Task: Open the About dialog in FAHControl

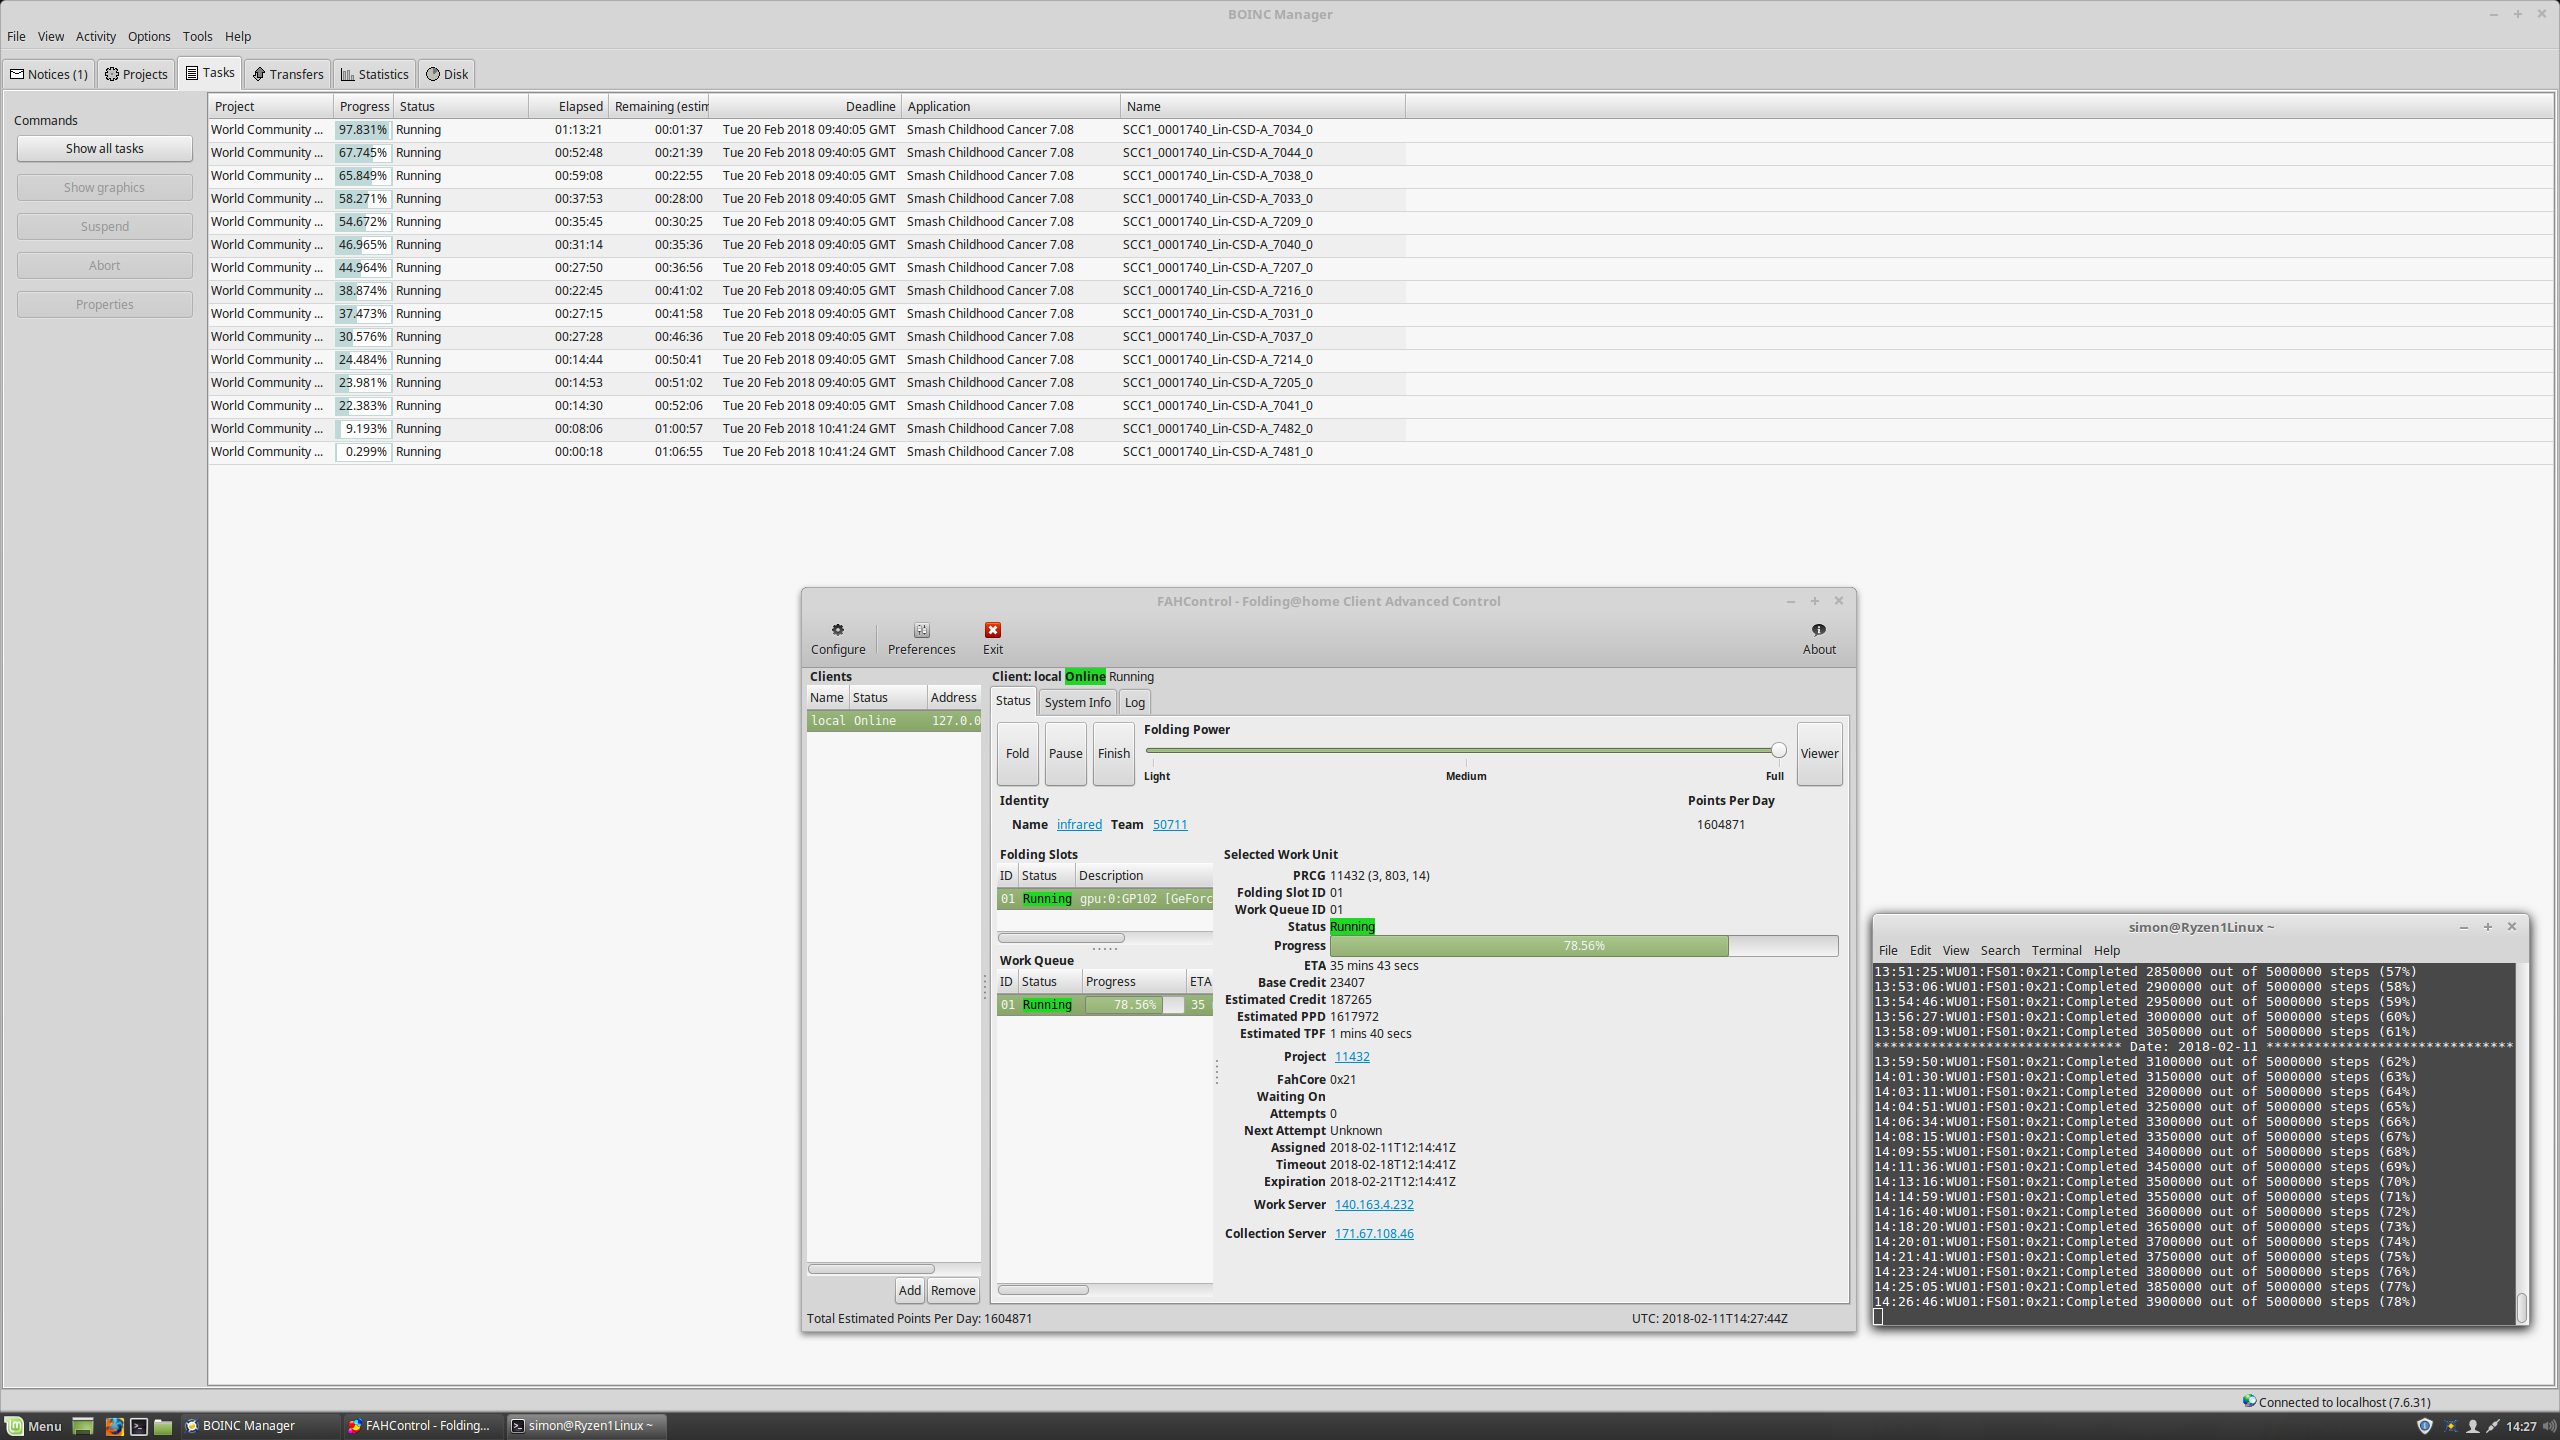Action: point(1819,639)
